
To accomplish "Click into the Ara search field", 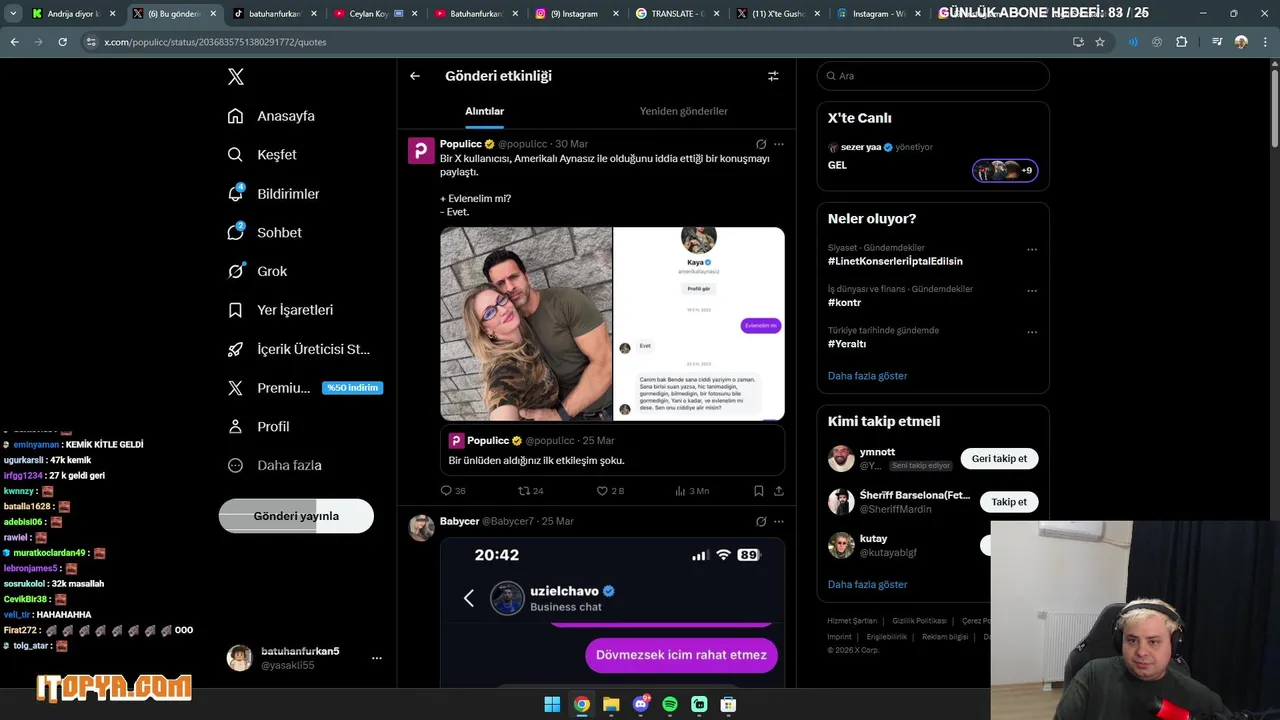I will [x=933, y=76].
